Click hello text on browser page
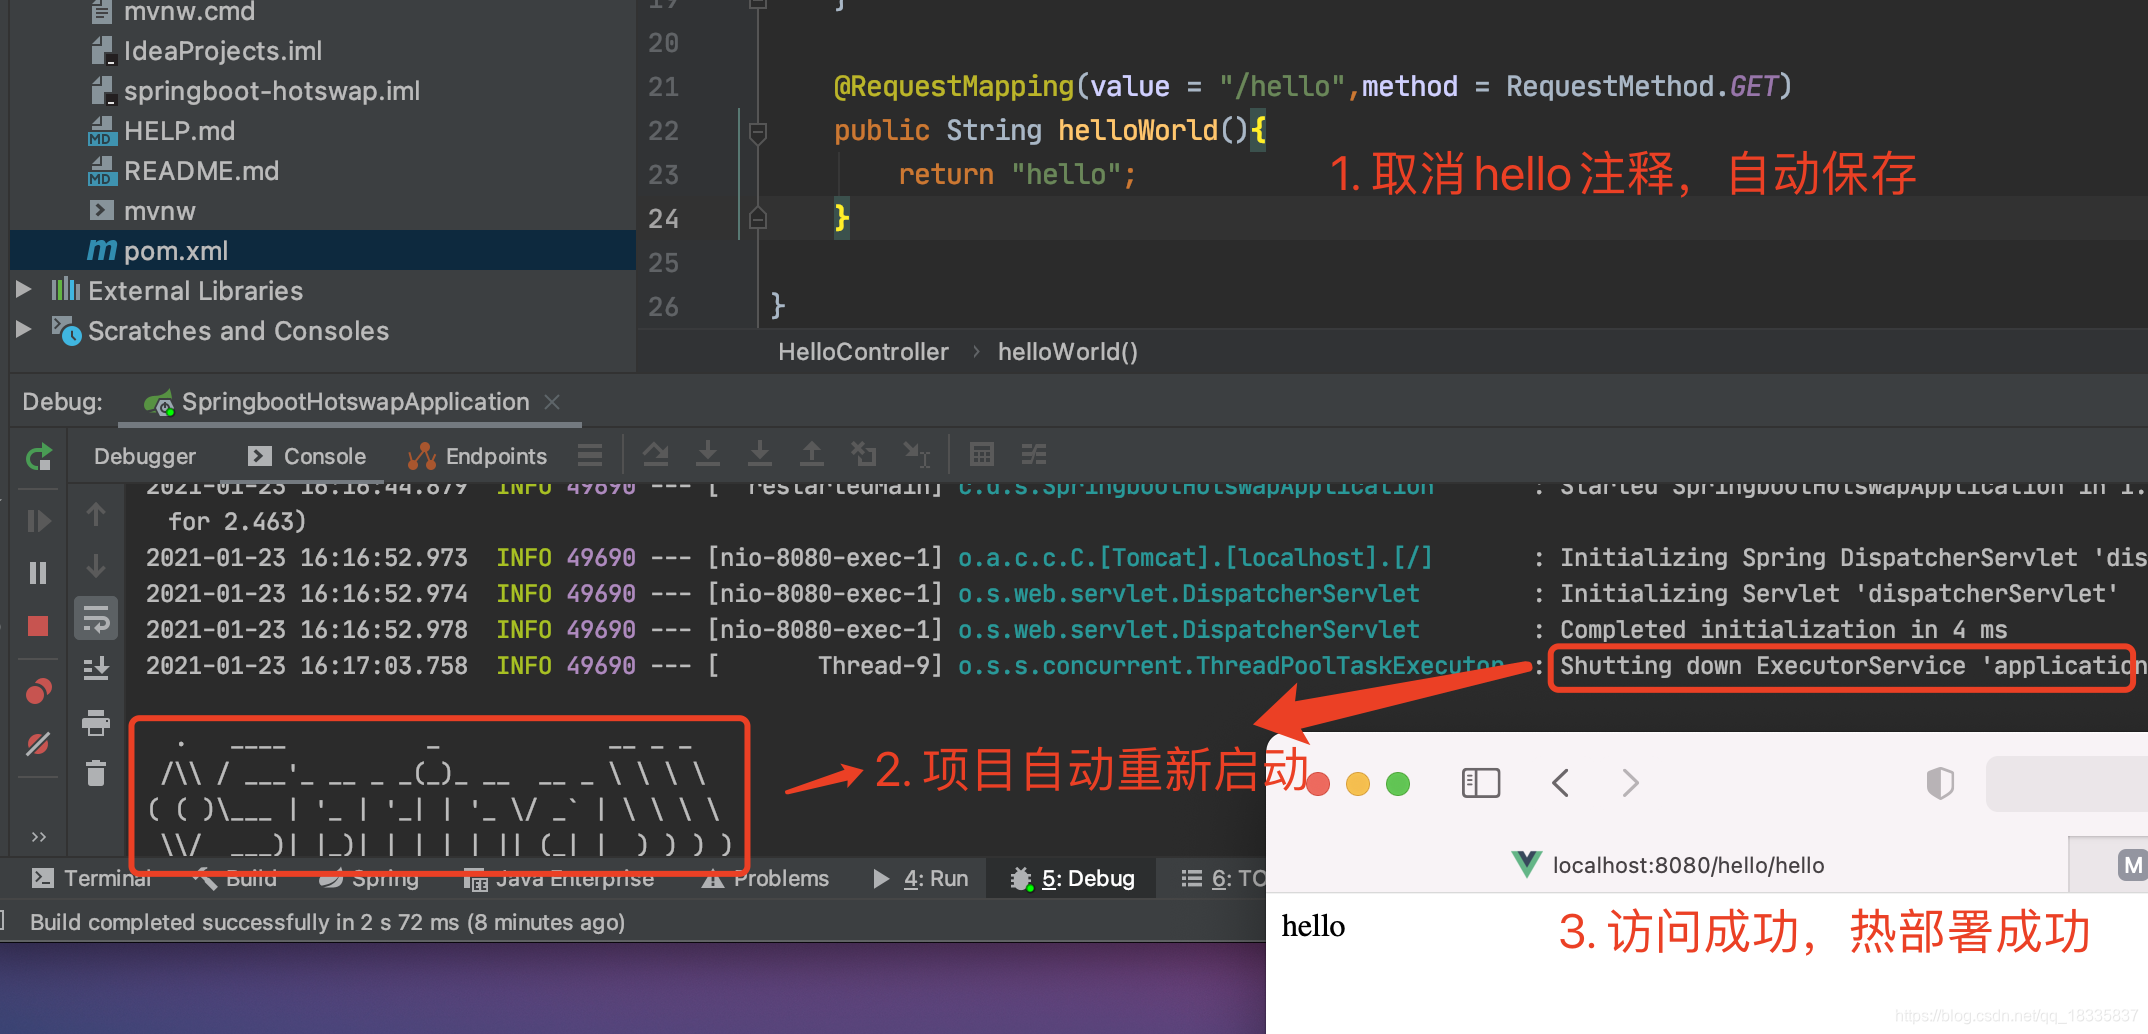The width and height of the screenshot is (2148, 1034). point(1313,927)
